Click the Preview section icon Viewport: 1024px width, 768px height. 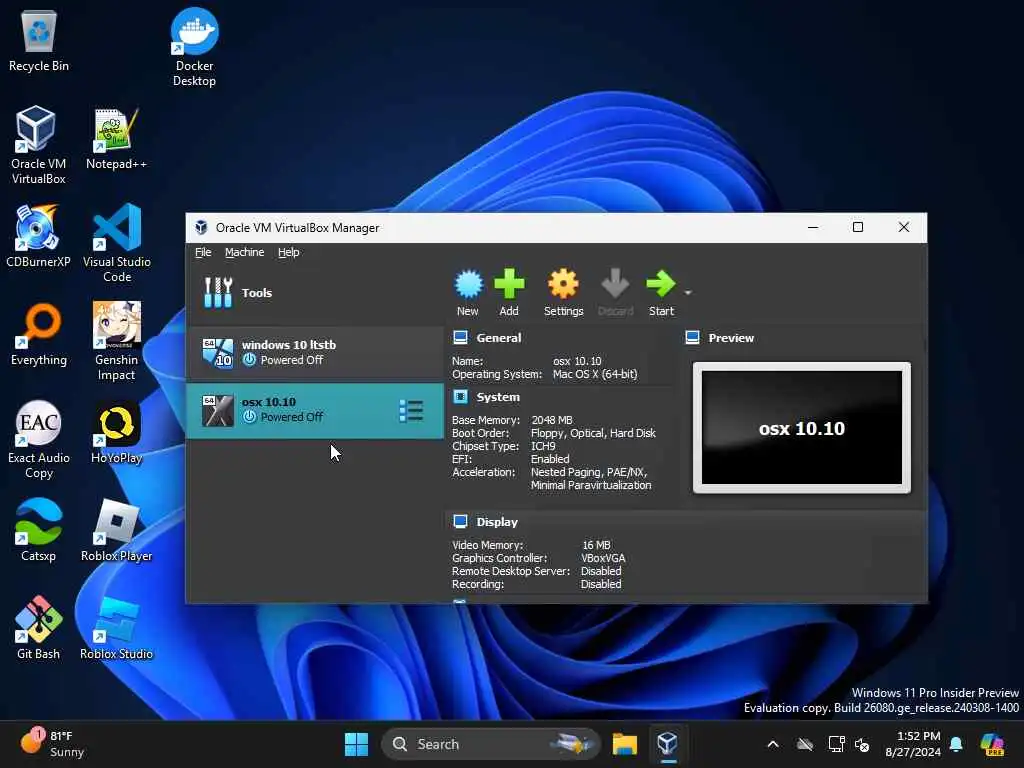pyautogui.click(x=692, y=338)
